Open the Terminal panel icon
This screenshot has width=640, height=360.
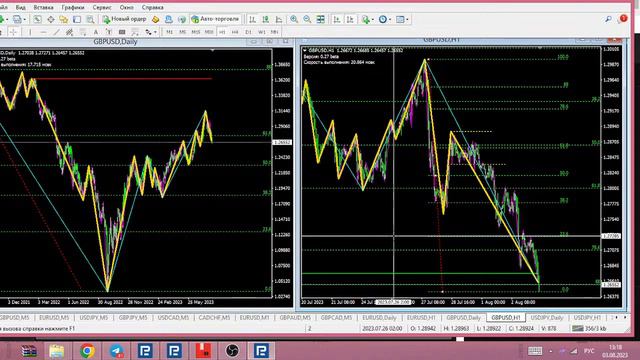(77, 19)
